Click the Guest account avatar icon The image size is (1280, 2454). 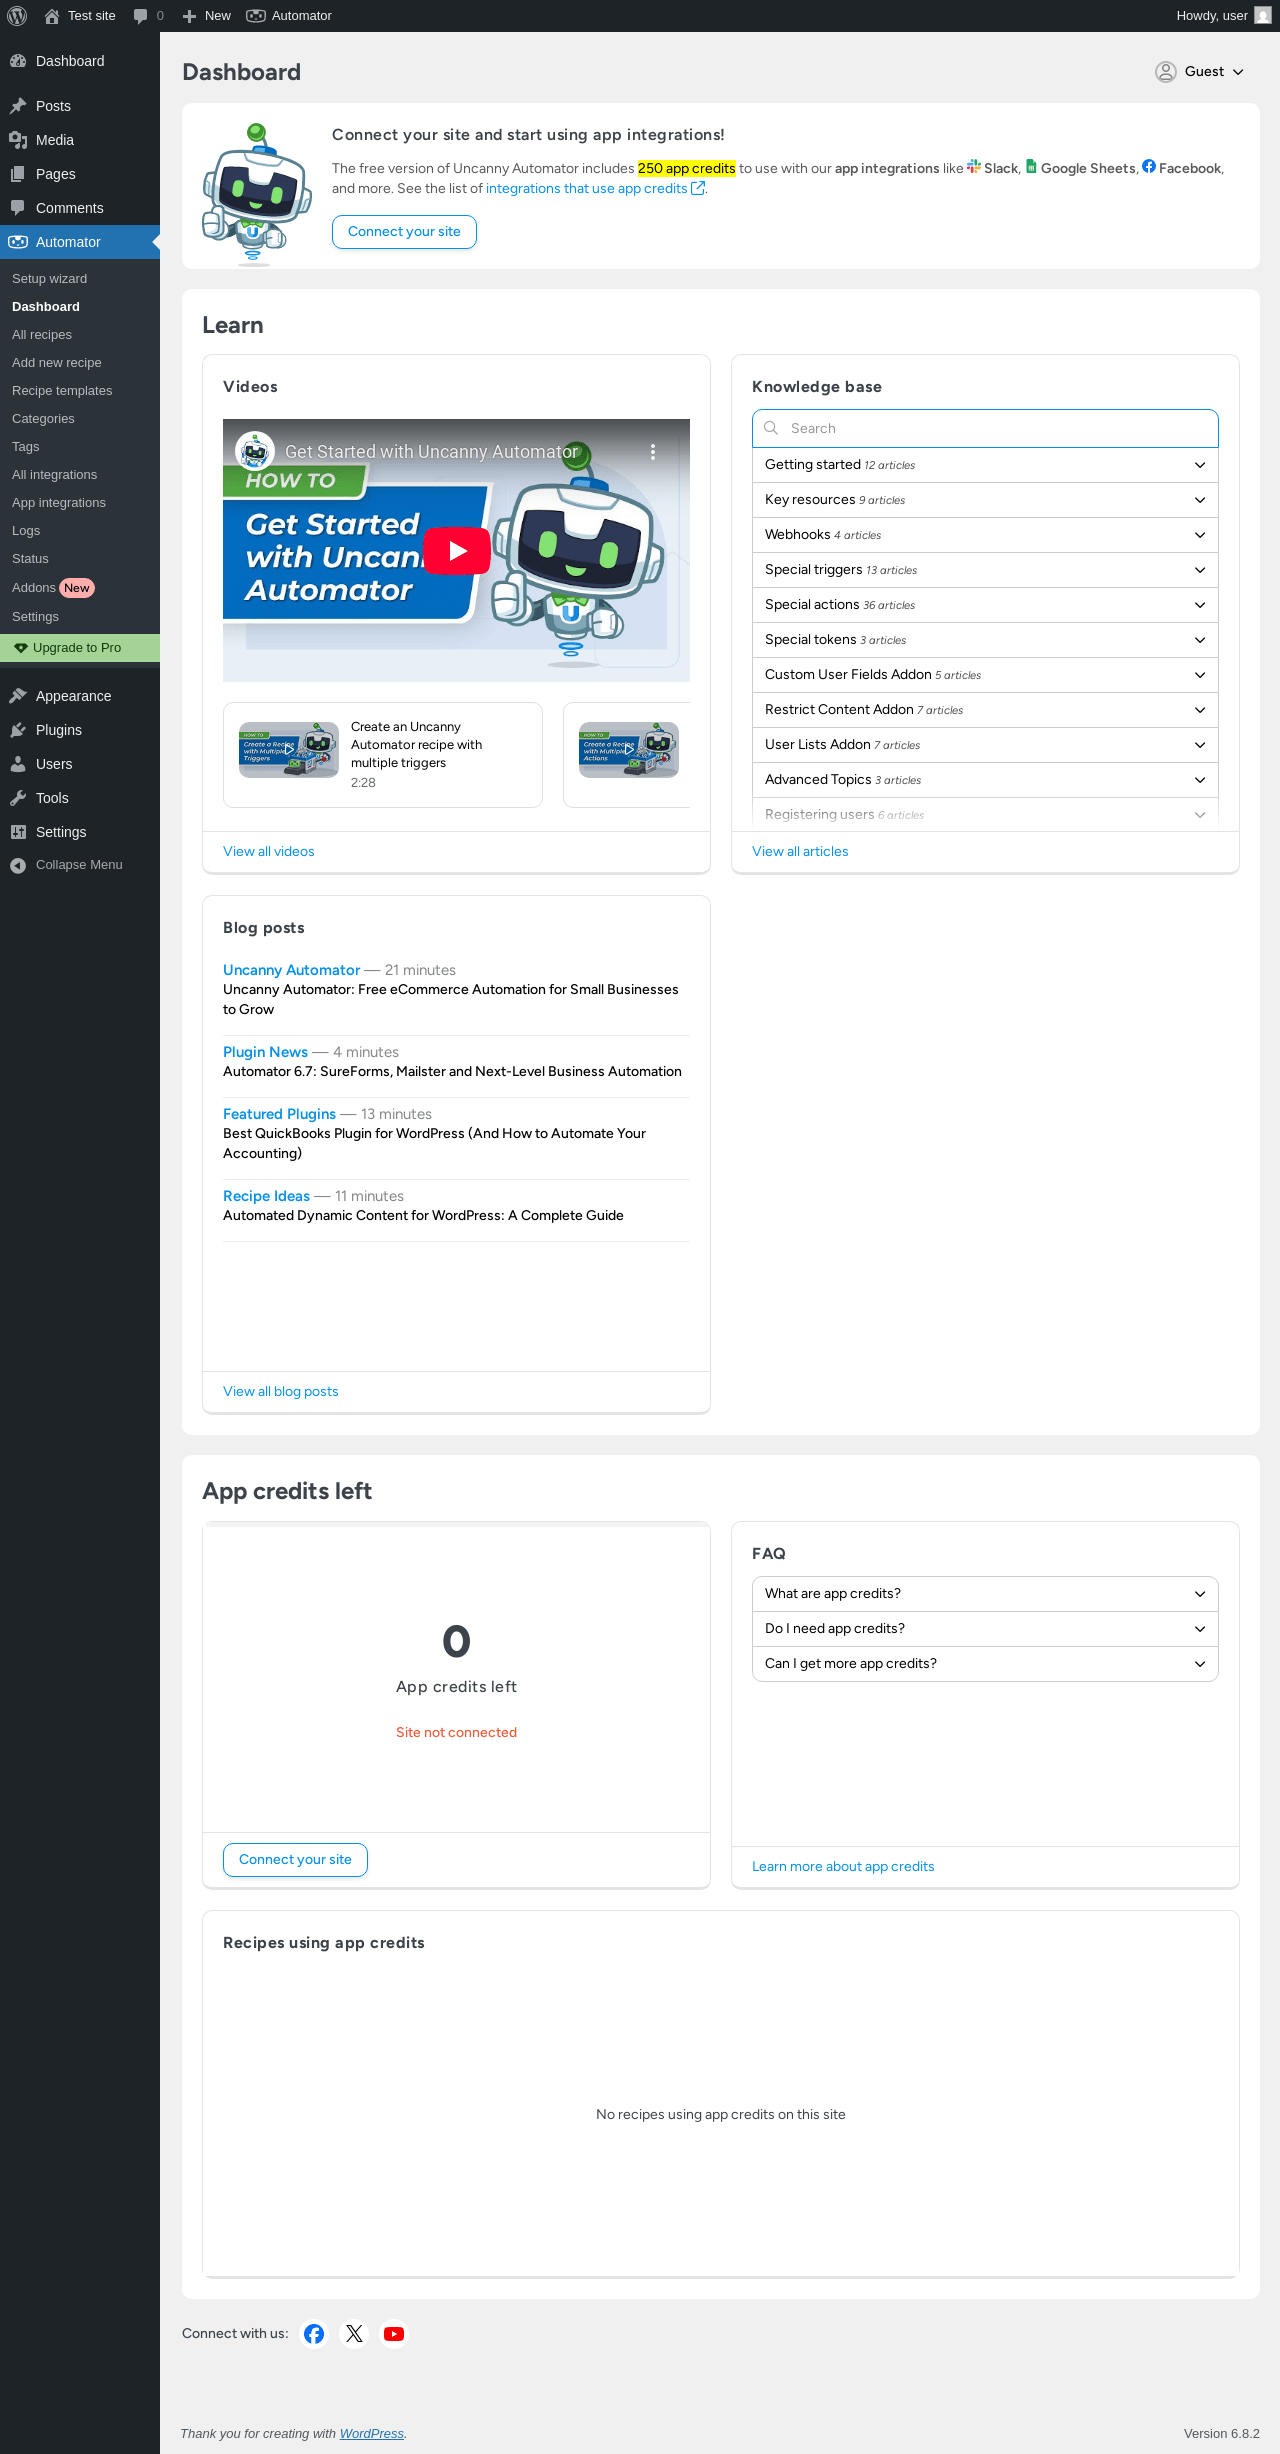coord(1166,72)
